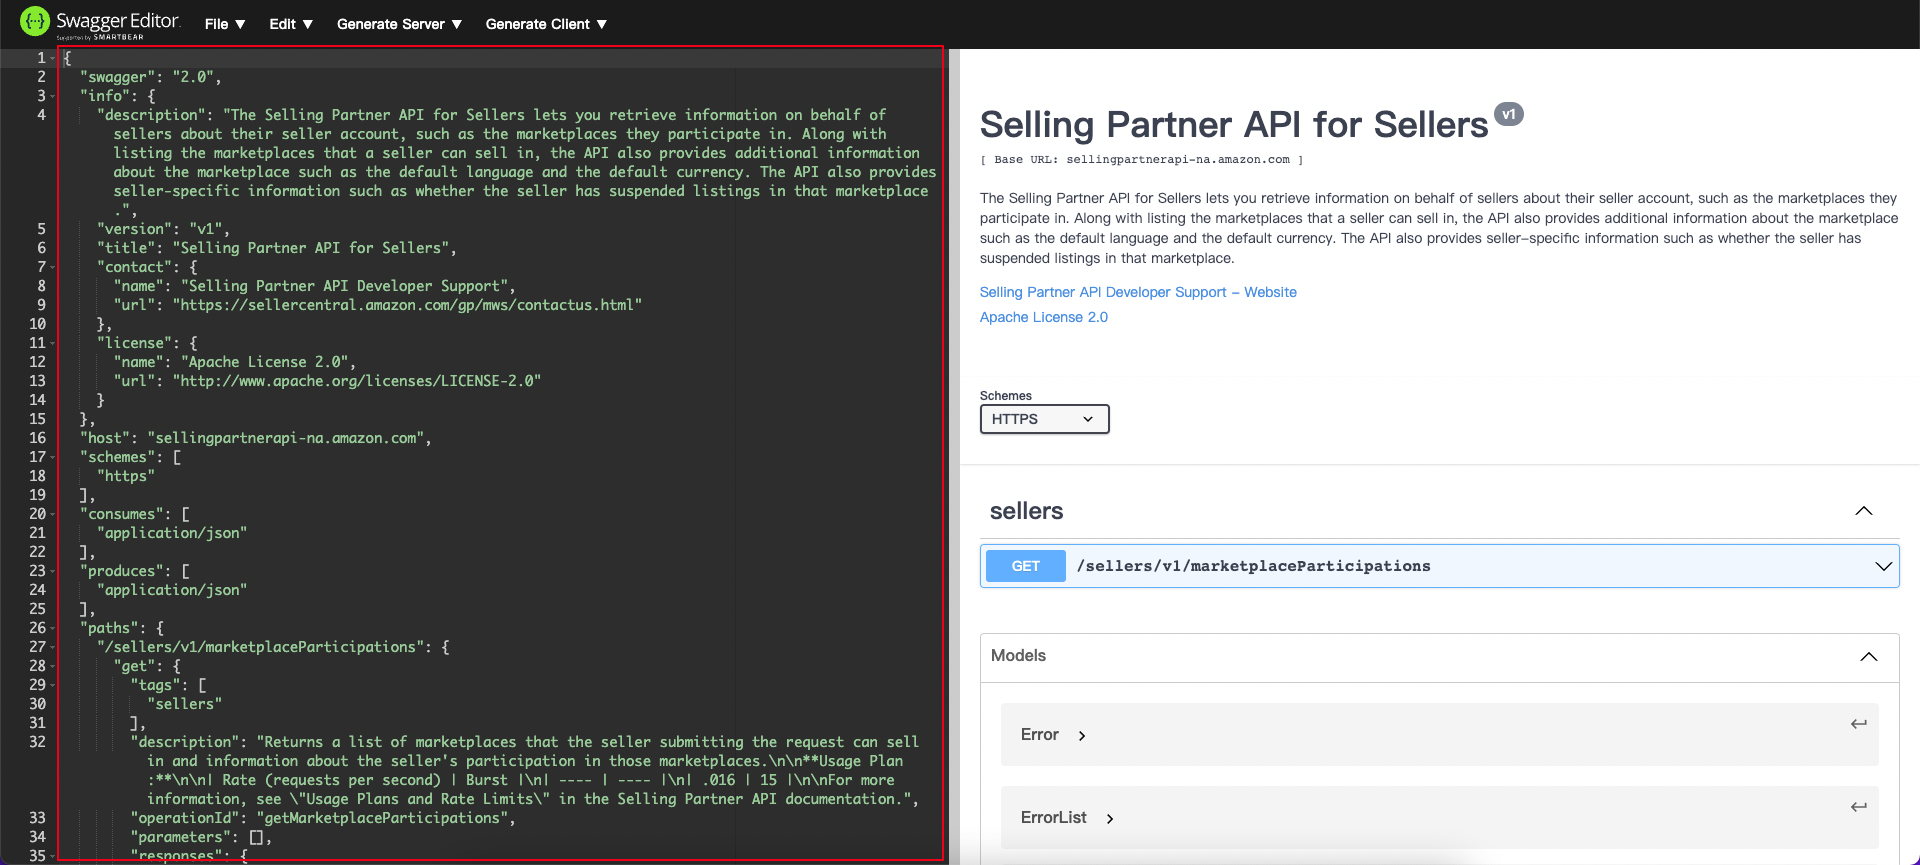Expand the Error model arrow
The width and height of the screenshot is (1920, 865).
[1082, 736]
